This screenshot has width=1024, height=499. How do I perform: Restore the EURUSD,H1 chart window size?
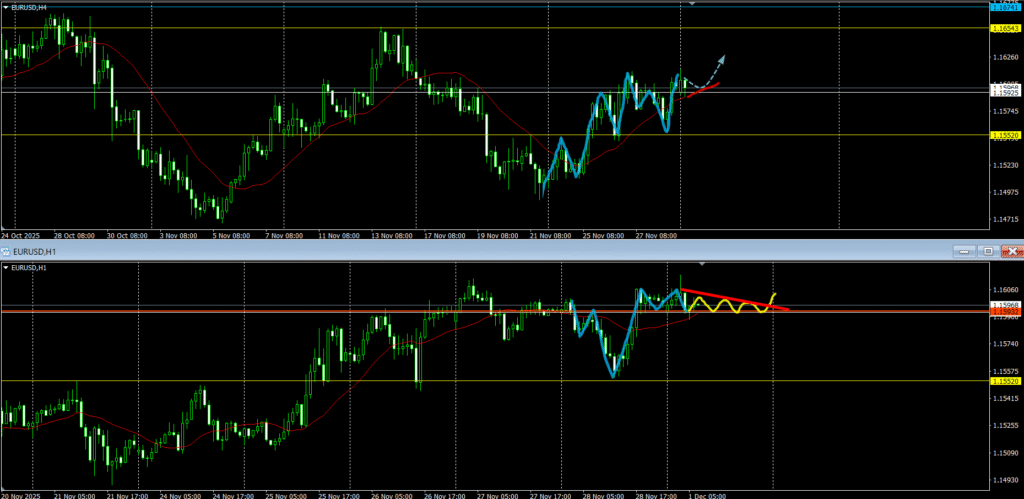click(988, 250)
